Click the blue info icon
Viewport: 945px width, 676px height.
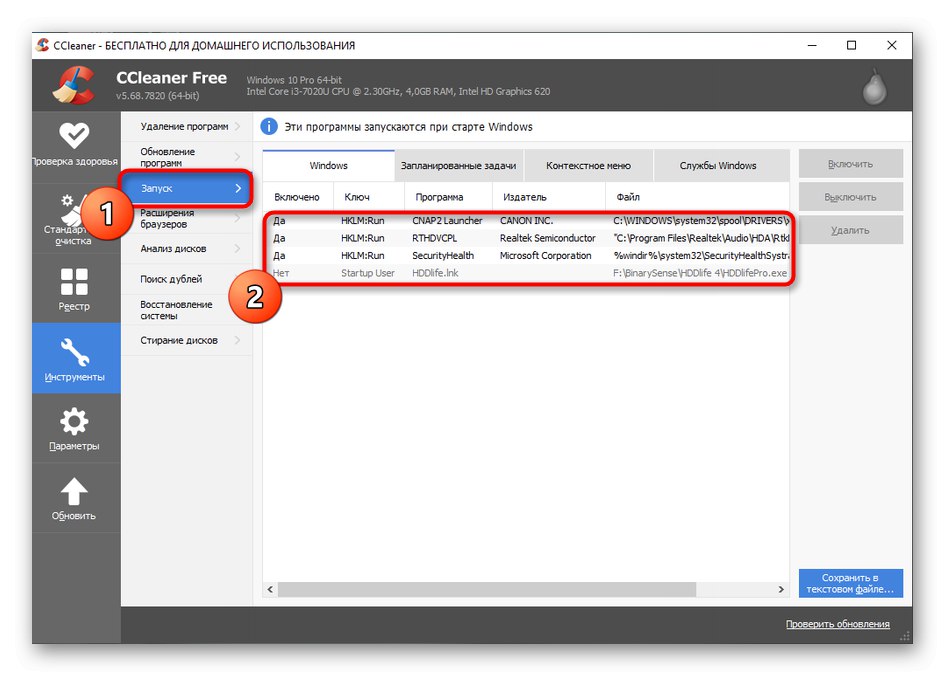269,127
